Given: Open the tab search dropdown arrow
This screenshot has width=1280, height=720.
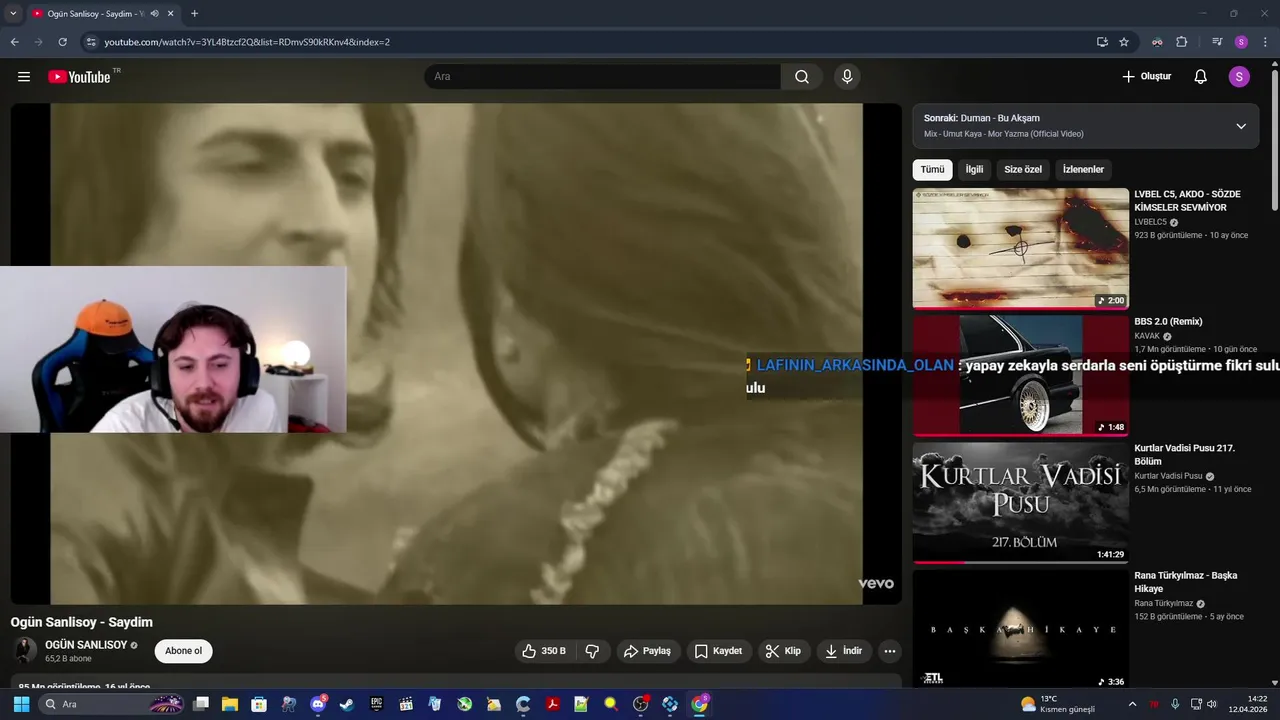Looking at the screenshot, I should pyautogui.click(x=13, y=14).
